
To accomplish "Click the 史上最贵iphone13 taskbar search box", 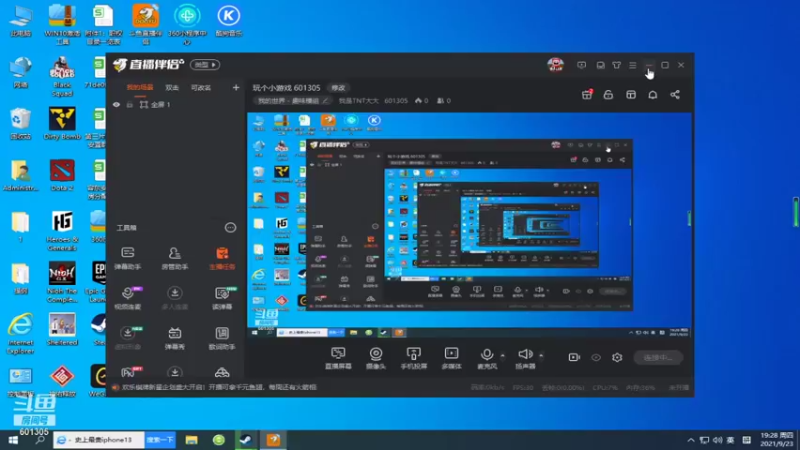I will [99, 440].
